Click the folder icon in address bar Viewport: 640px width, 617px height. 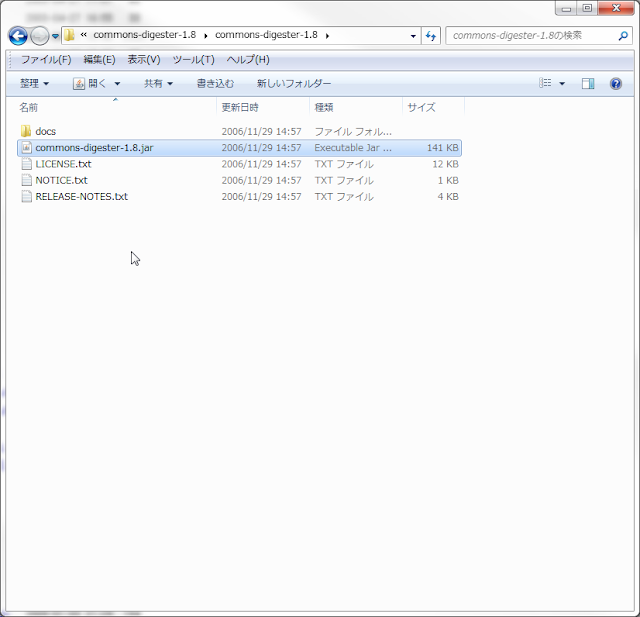coord(69,35)
